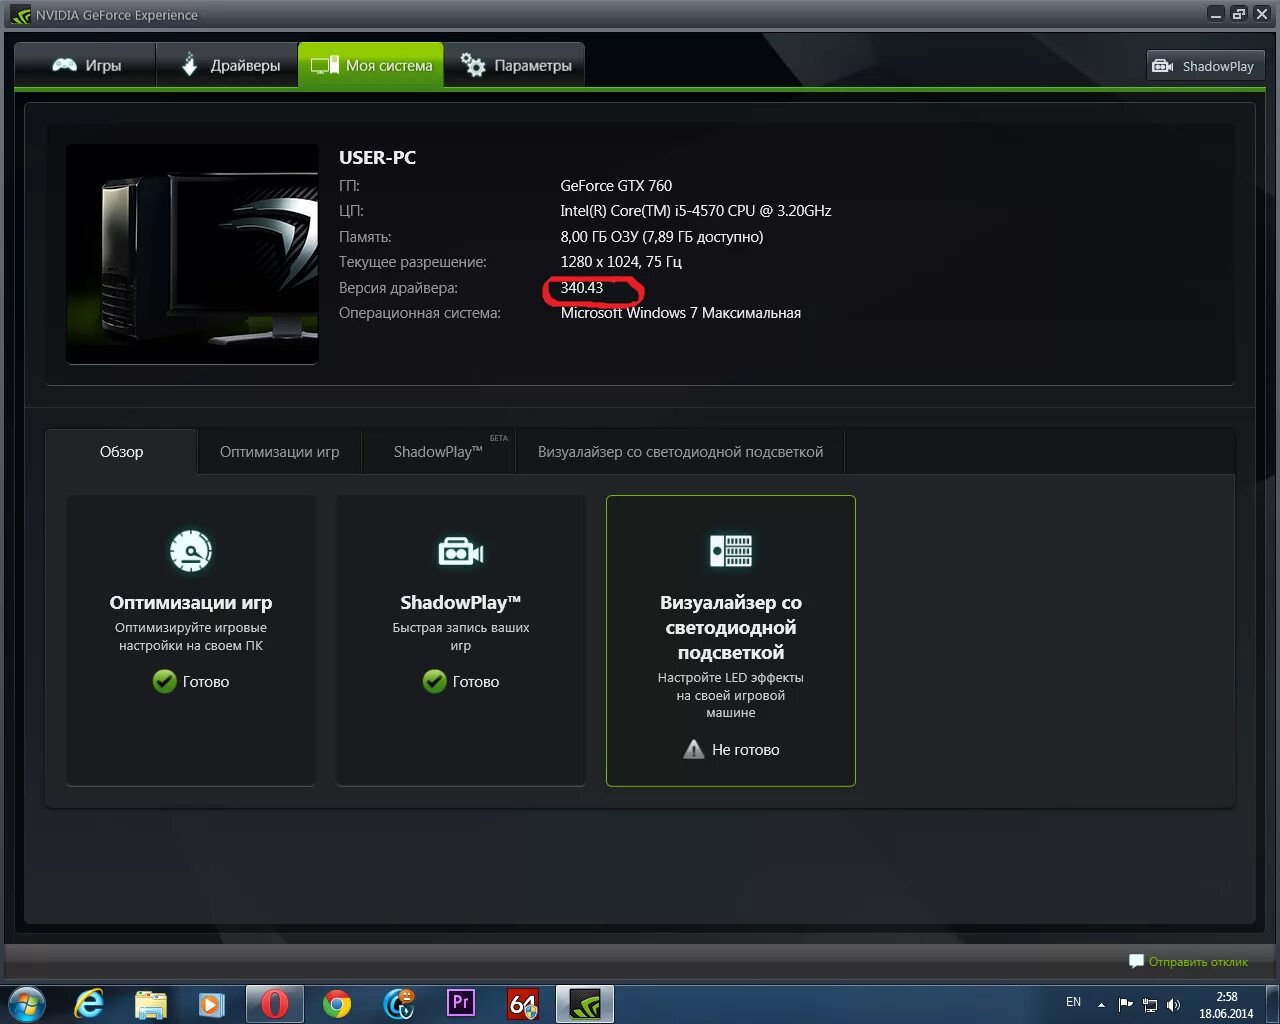Click the EN language indicator

pos(1073,1002)
